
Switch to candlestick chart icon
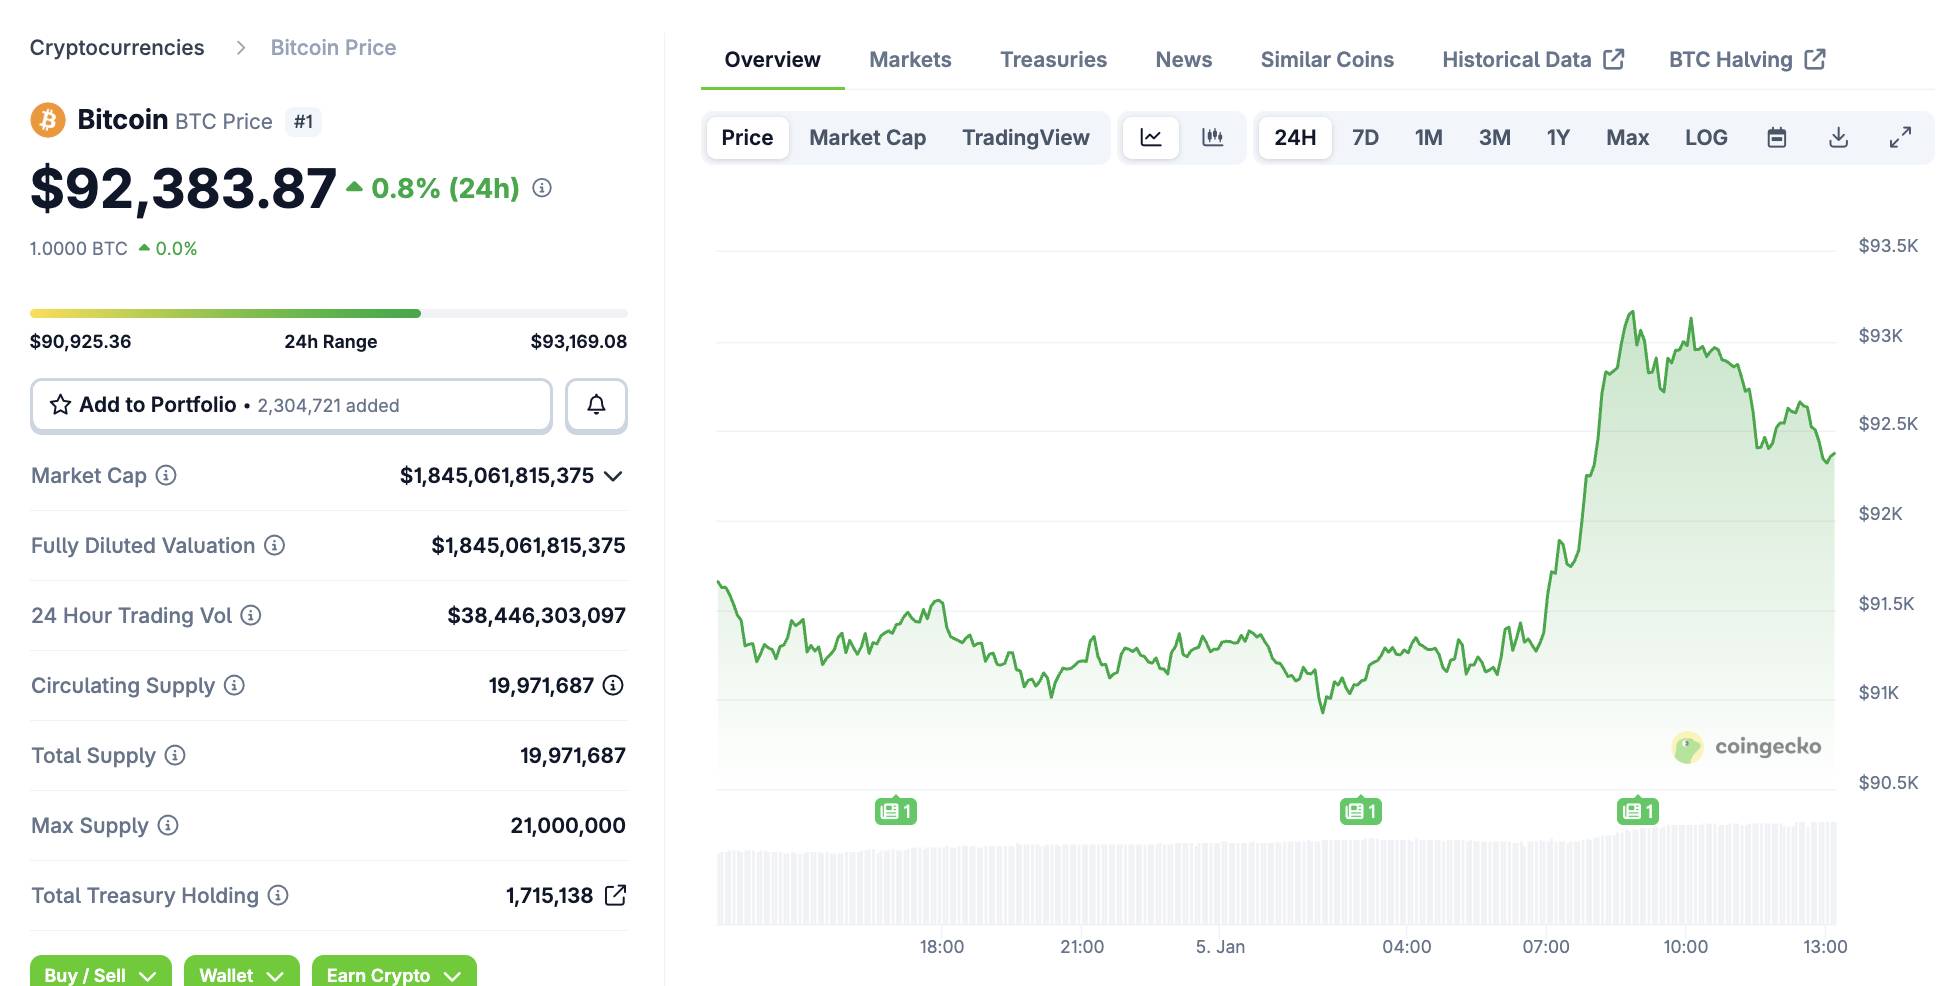pyautogui.click(x=1212, y=138)
